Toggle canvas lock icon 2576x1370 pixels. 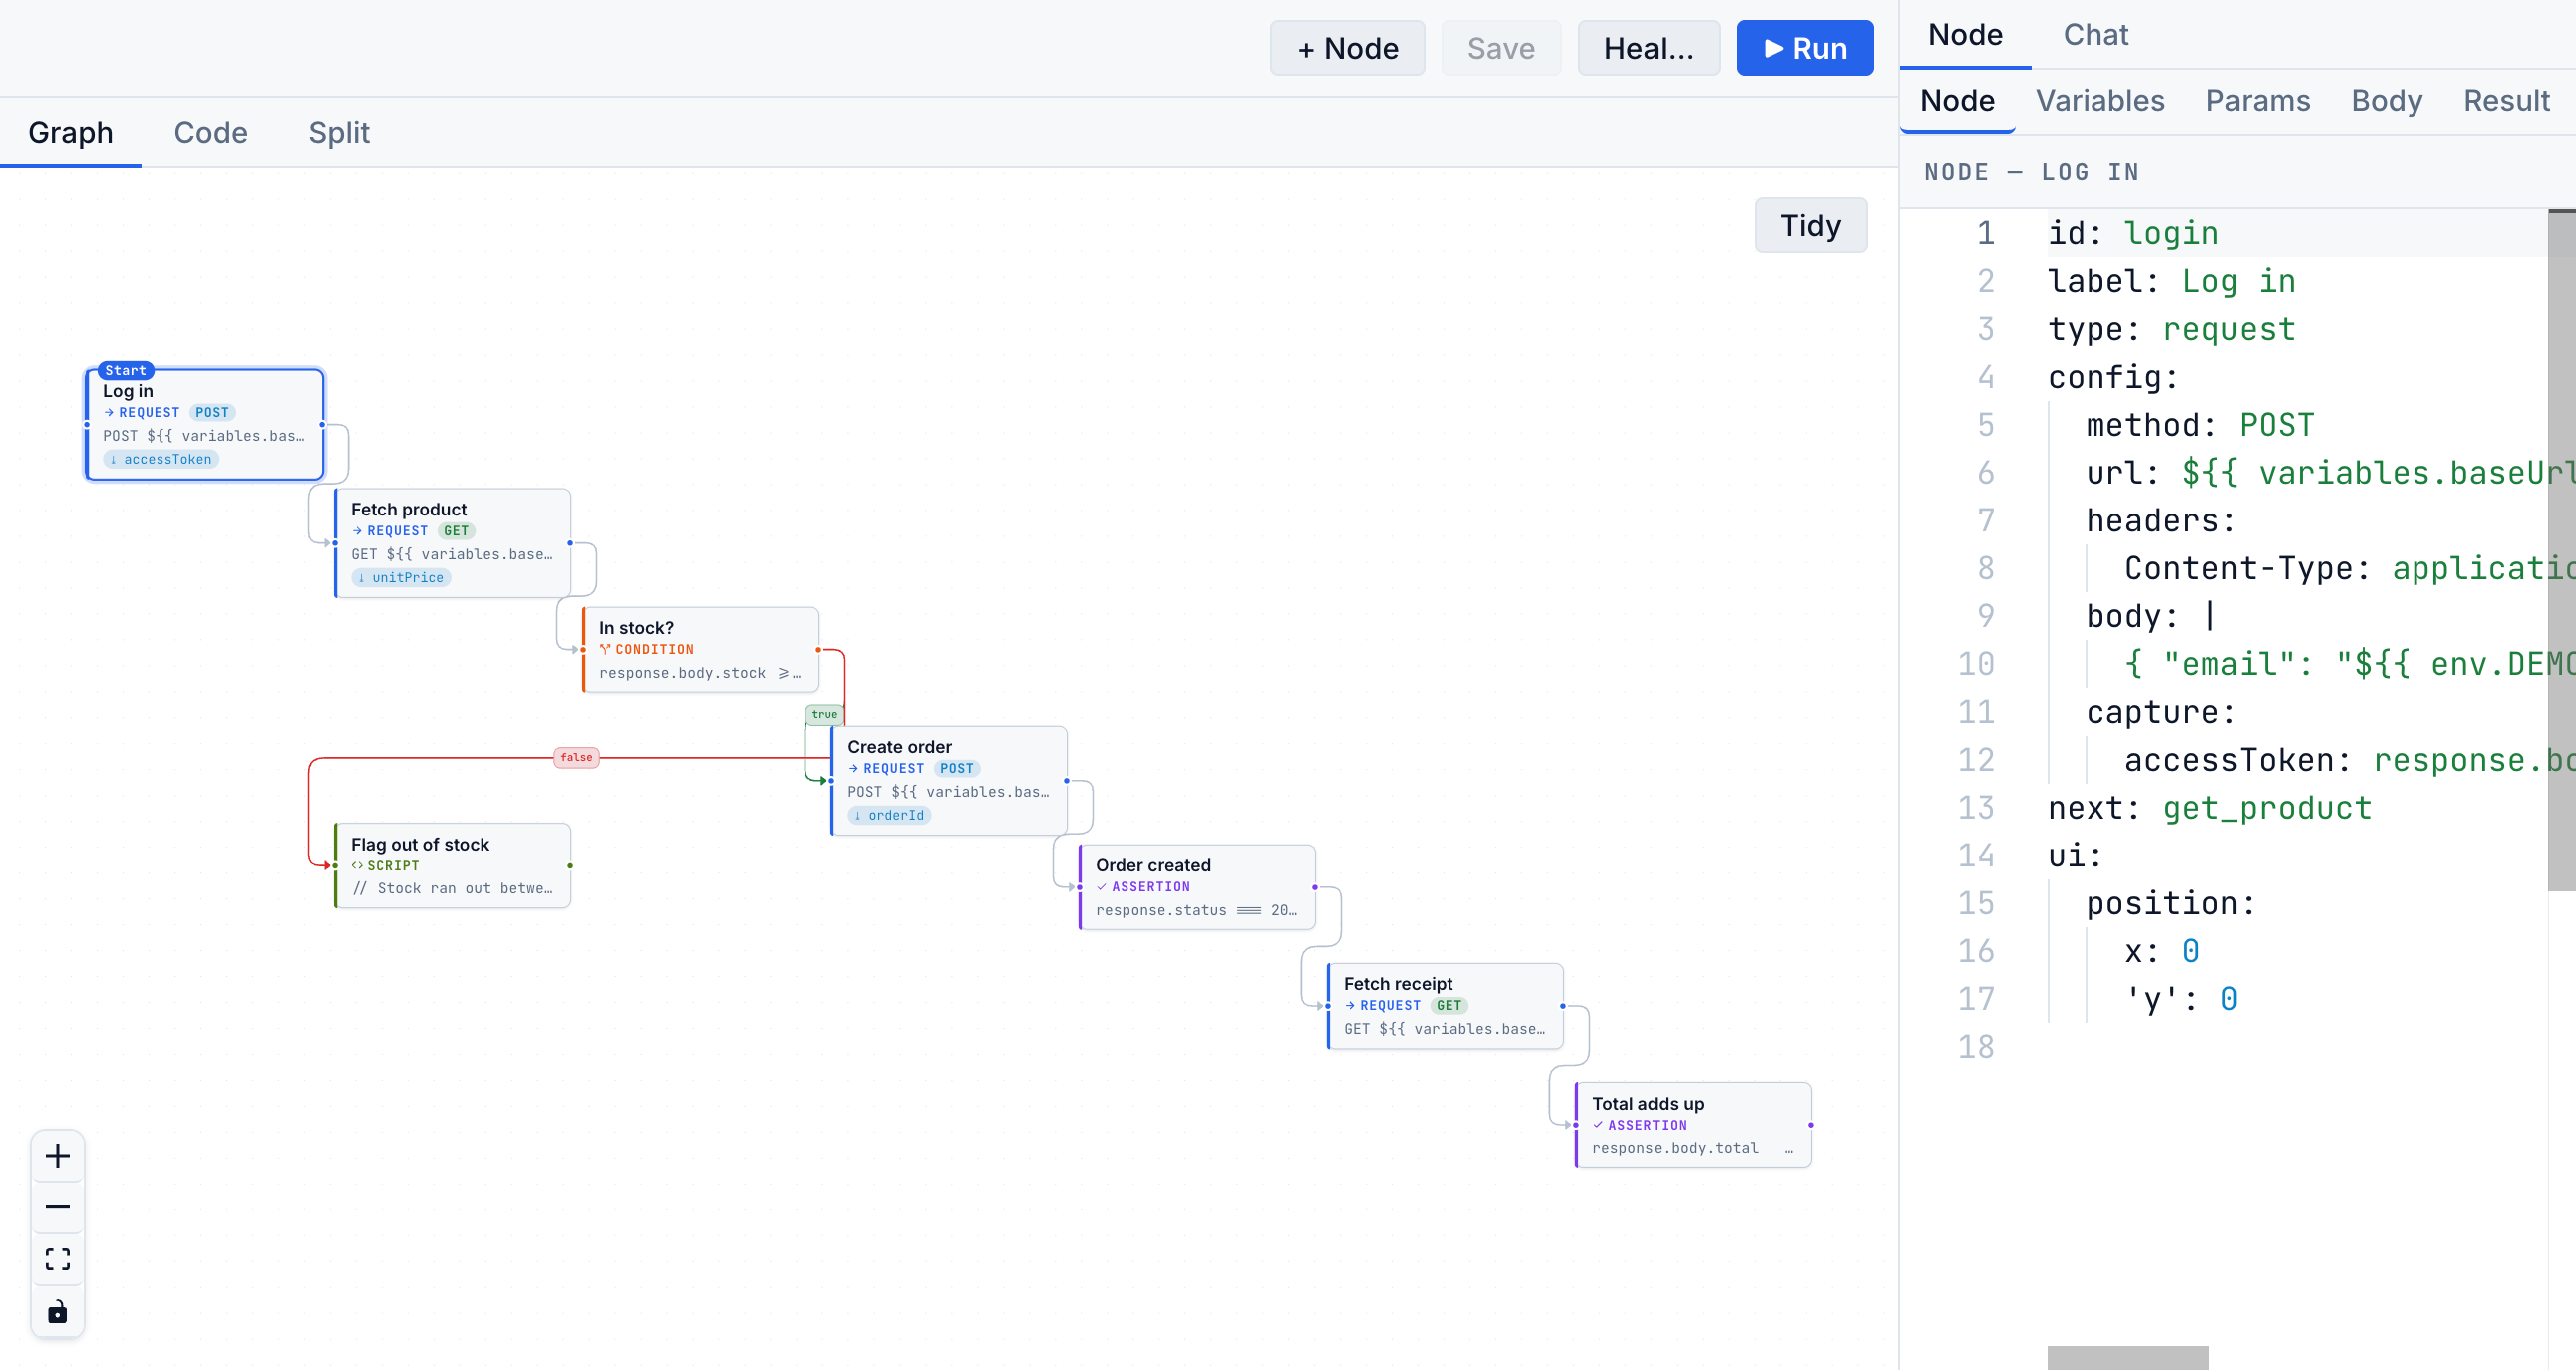tap(58, 1311)
